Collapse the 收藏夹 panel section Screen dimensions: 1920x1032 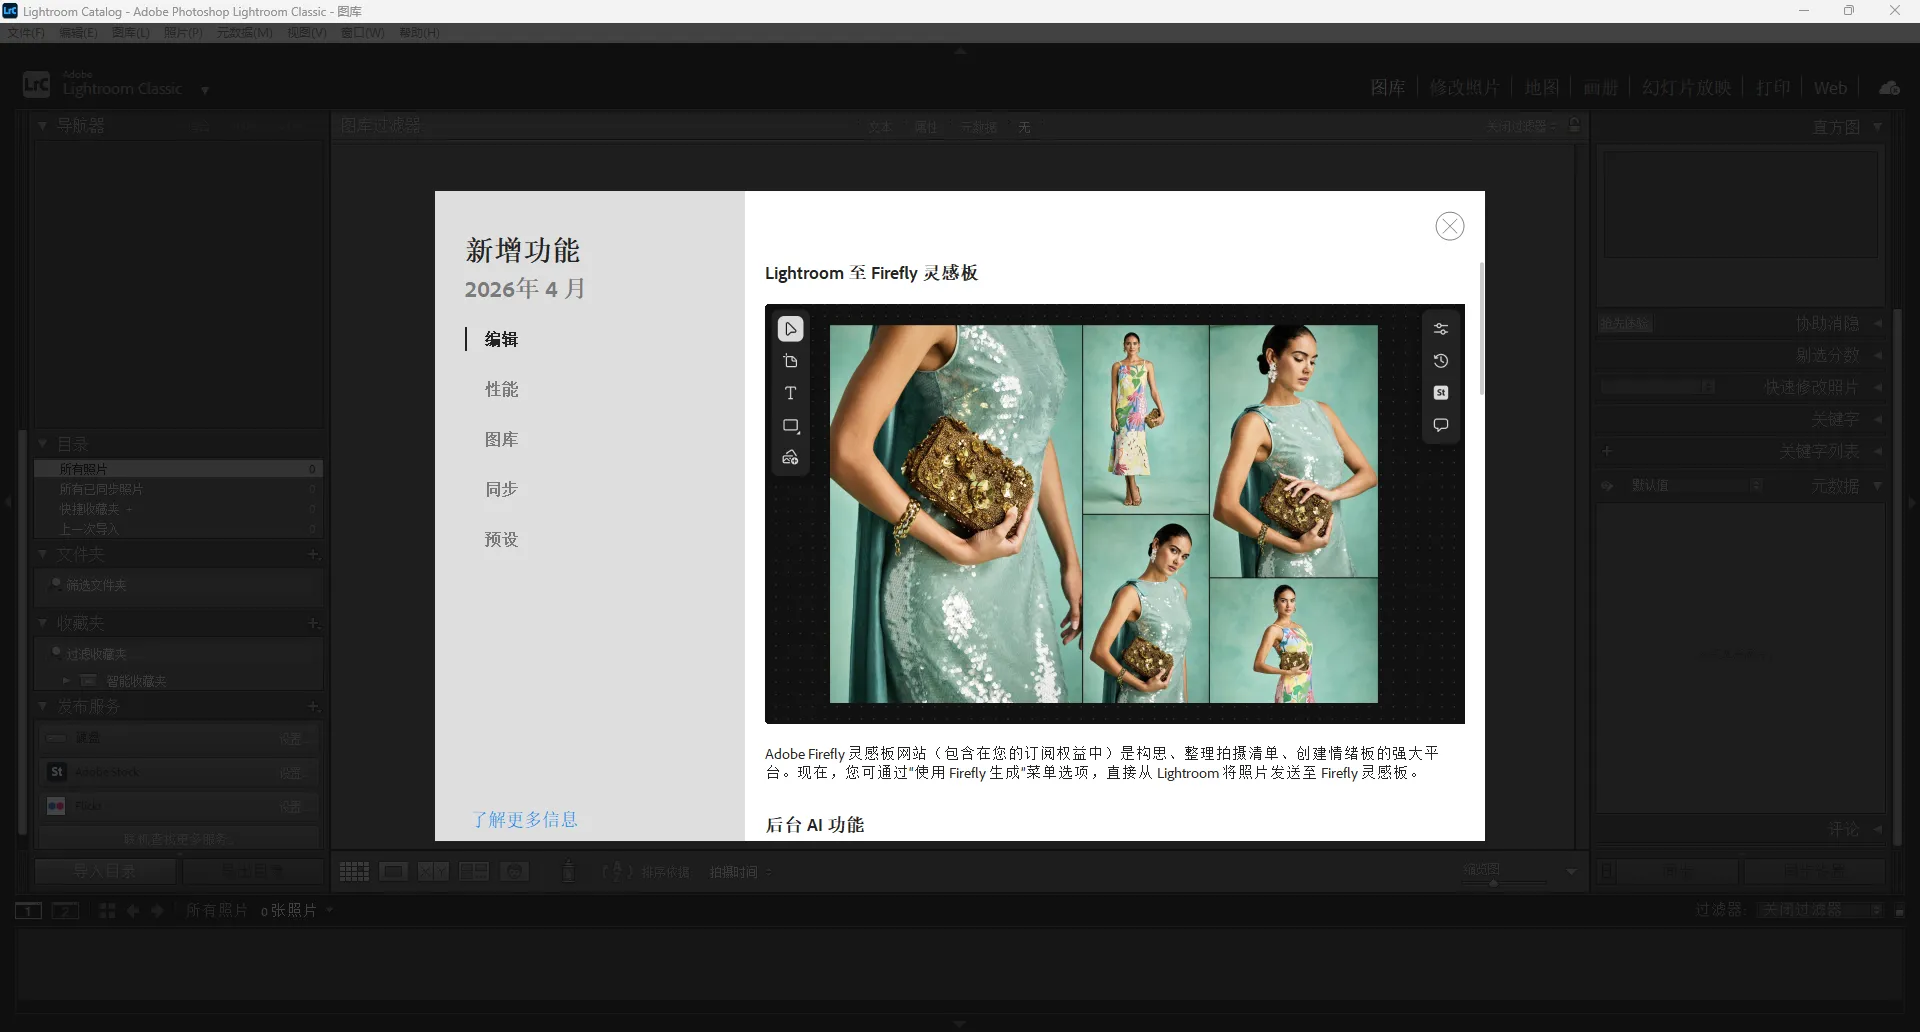click(x=42, y=622)
